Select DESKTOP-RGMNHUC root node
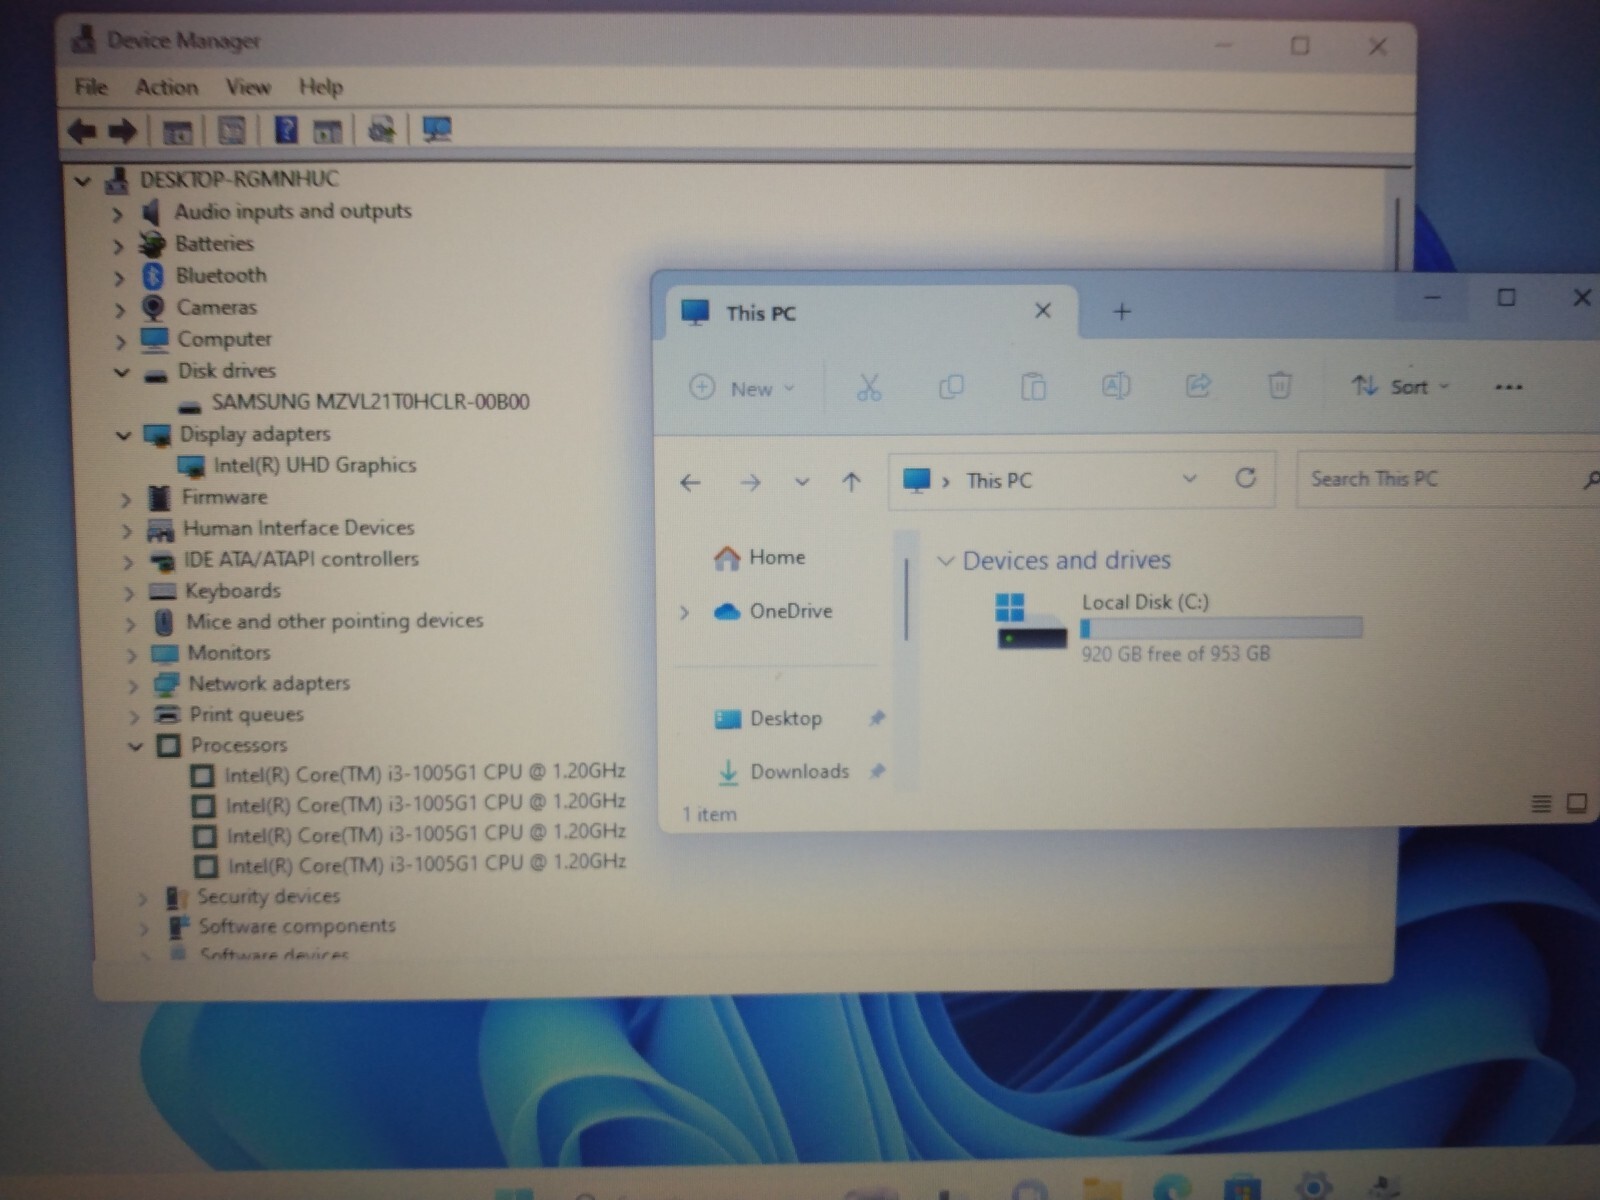 point(239,179)
